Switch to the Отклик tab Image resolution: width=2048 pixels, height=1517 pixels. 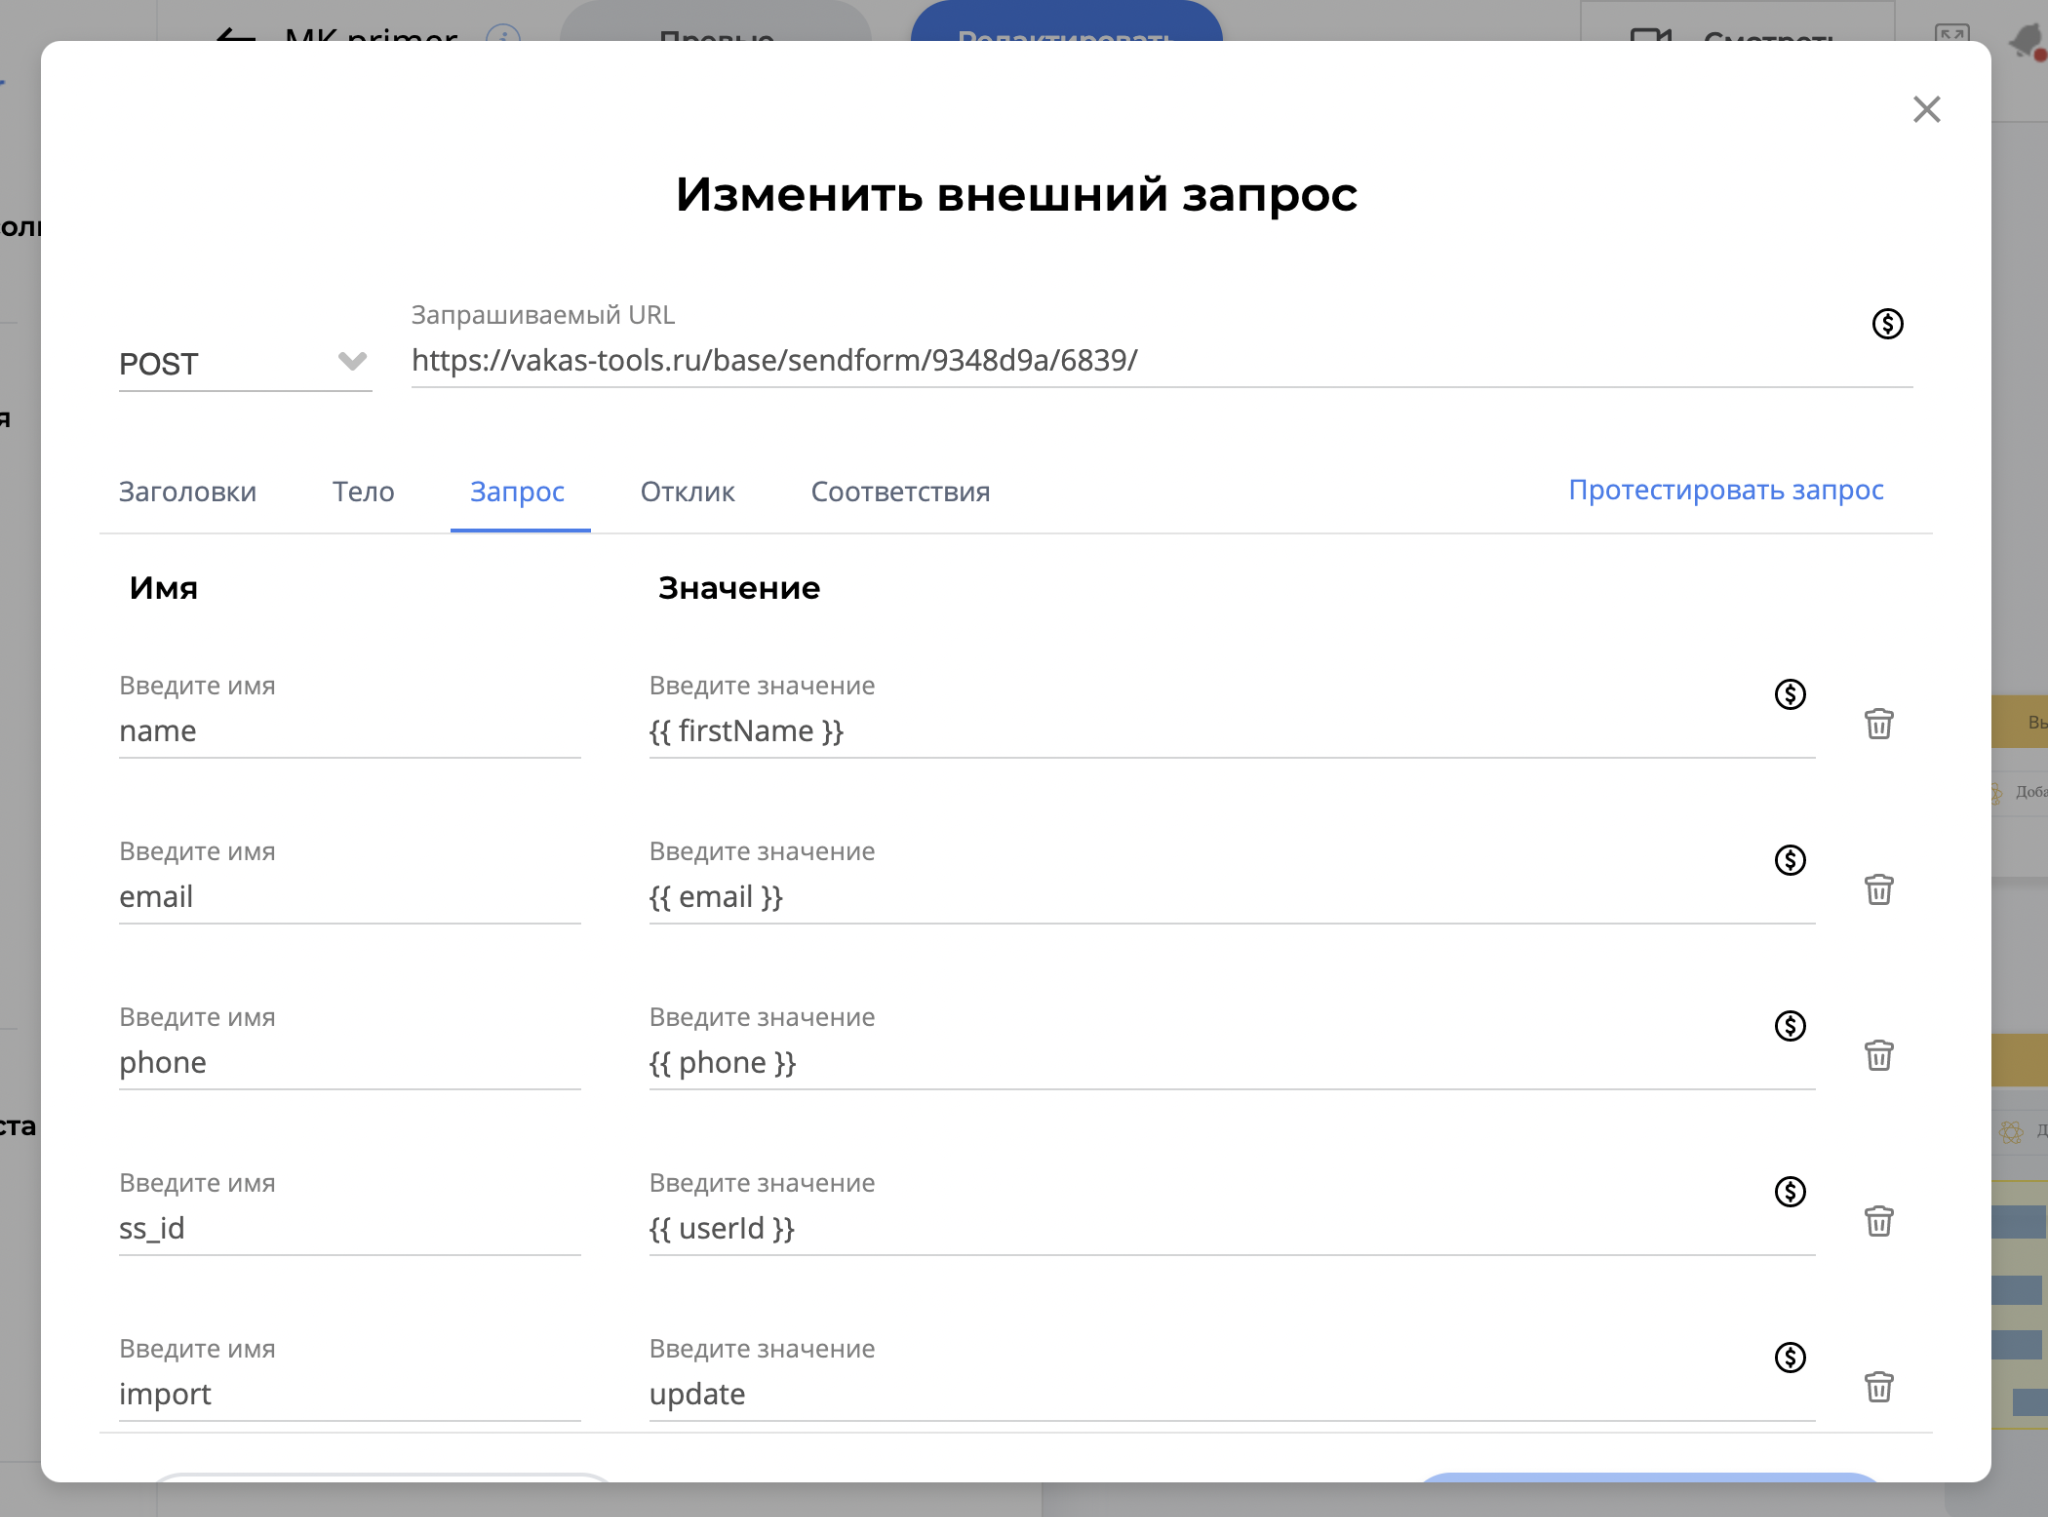(687, 492)
